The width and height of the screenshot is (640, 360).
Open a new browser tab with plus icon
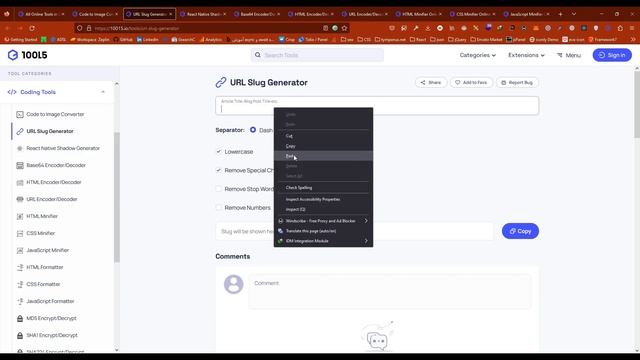(x=560, y=14)
